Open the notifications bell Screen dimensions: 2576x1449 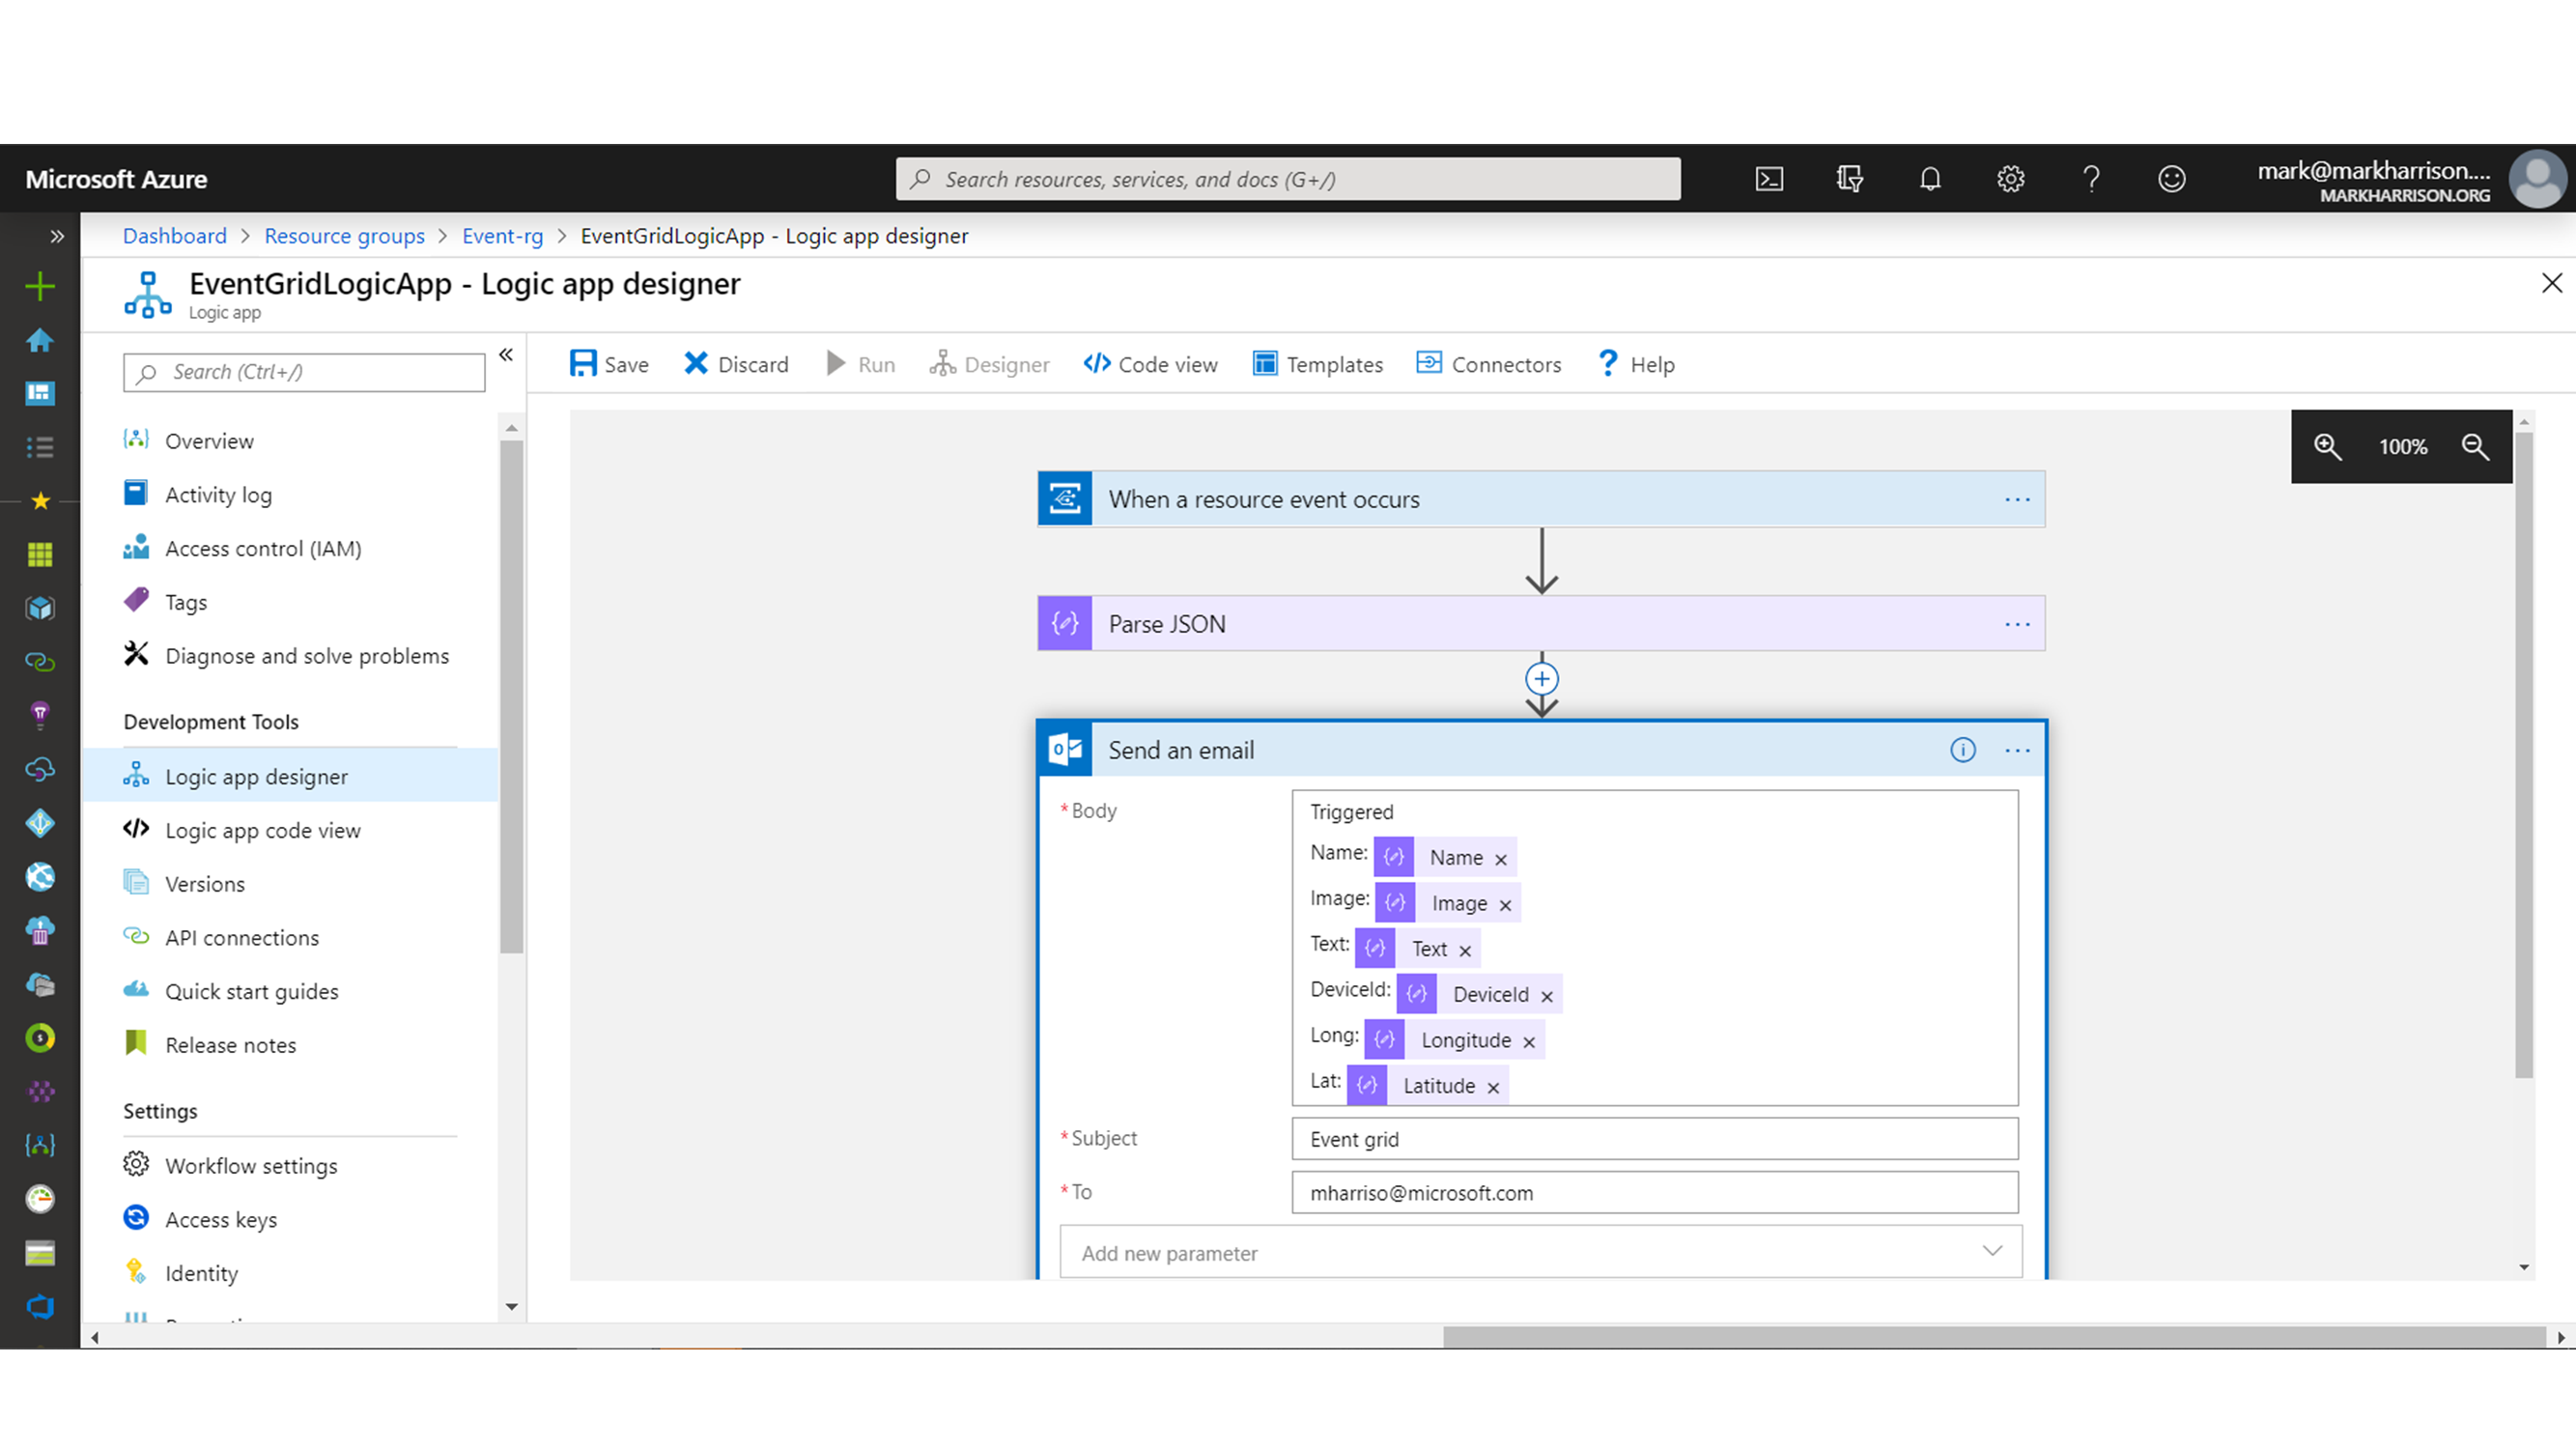[x=1930, y=179]
